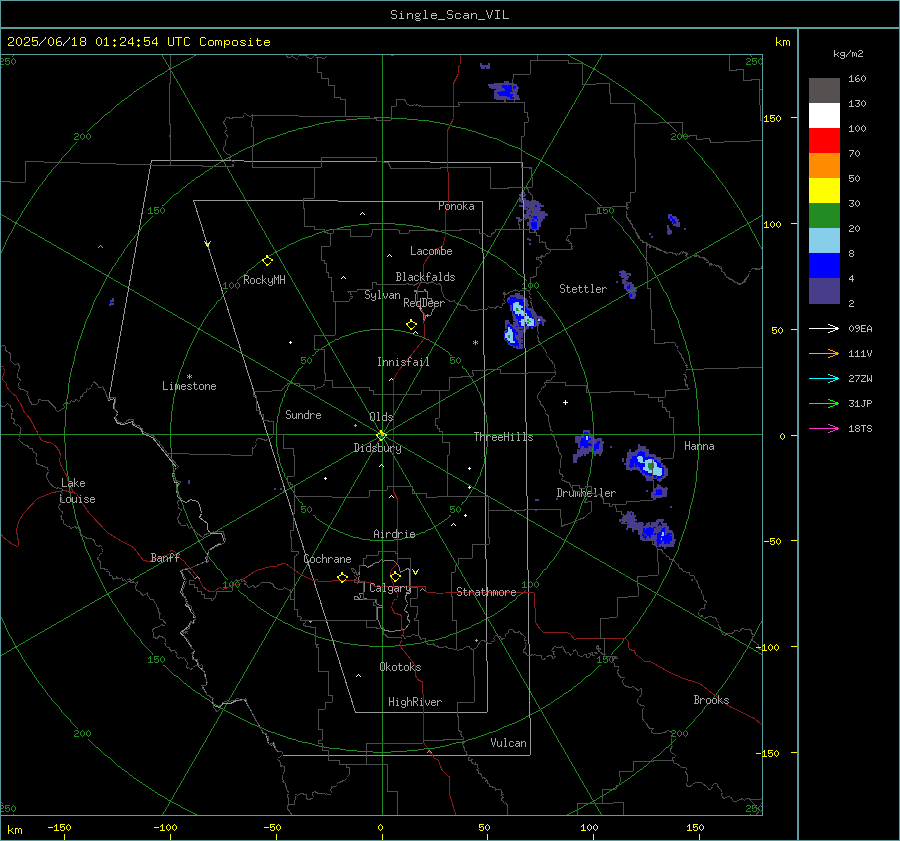900x841 pixels.
Task: Click the yellow V marker north of RockyMH
Action: [208, 244]
